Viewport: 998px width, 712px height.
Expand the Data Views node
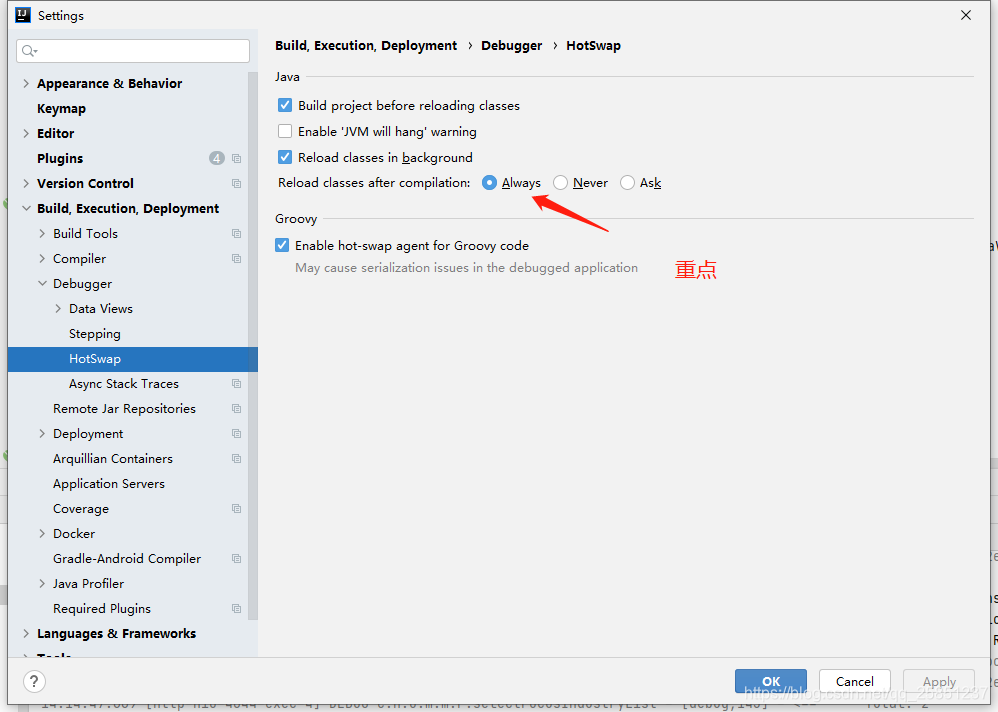click(58, 309)
